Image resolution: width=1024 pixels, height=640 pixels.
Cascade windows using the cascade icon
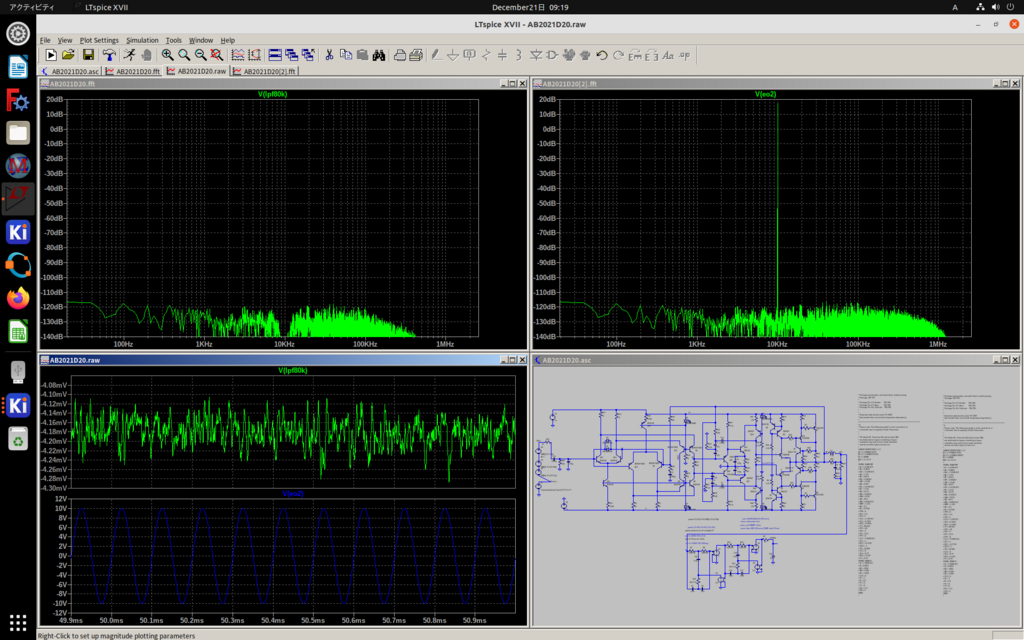[291, 56]
